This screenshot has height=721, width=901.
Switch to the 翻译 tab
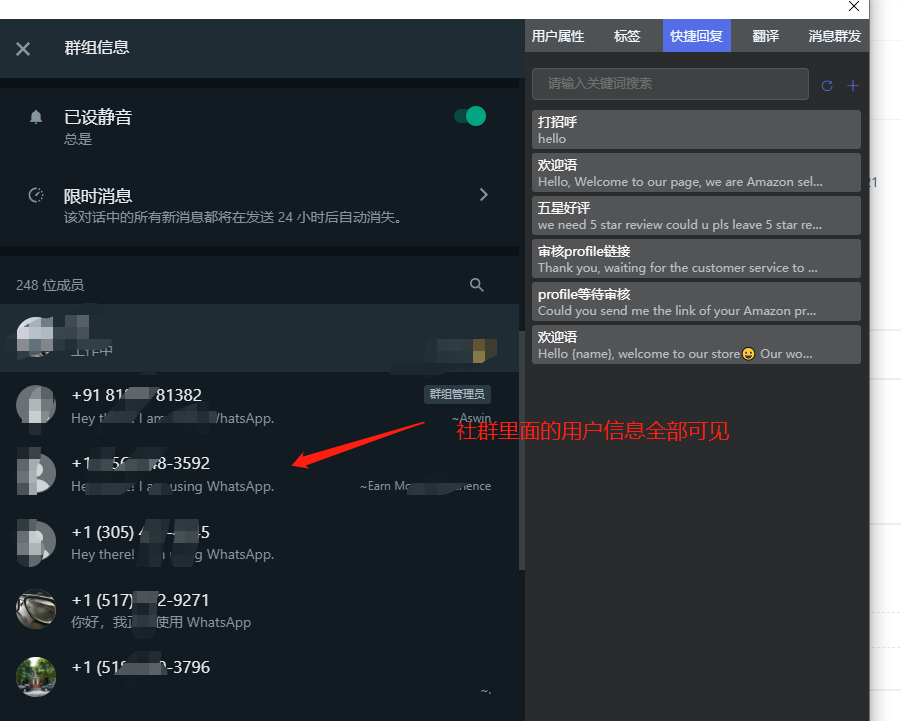pyautogui.click(x=765, y=36)
